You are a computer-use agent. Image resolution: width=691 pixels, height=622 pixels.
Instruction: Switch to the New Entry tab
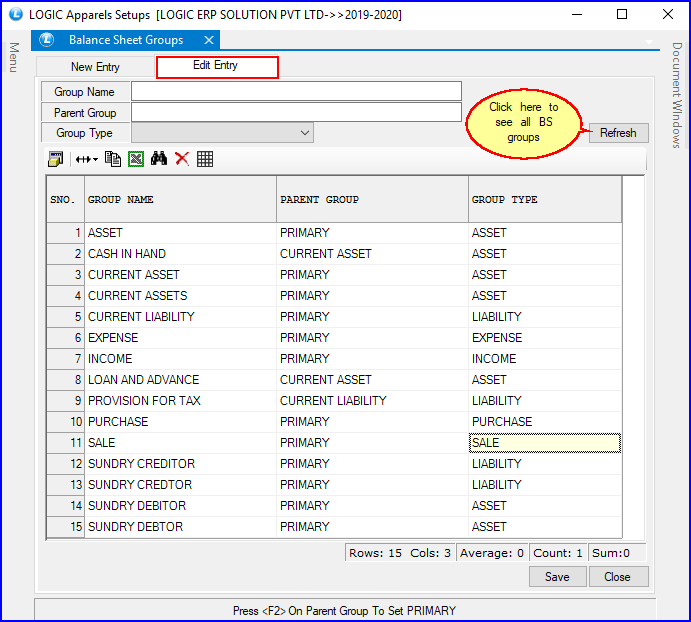tap(95, 67)
